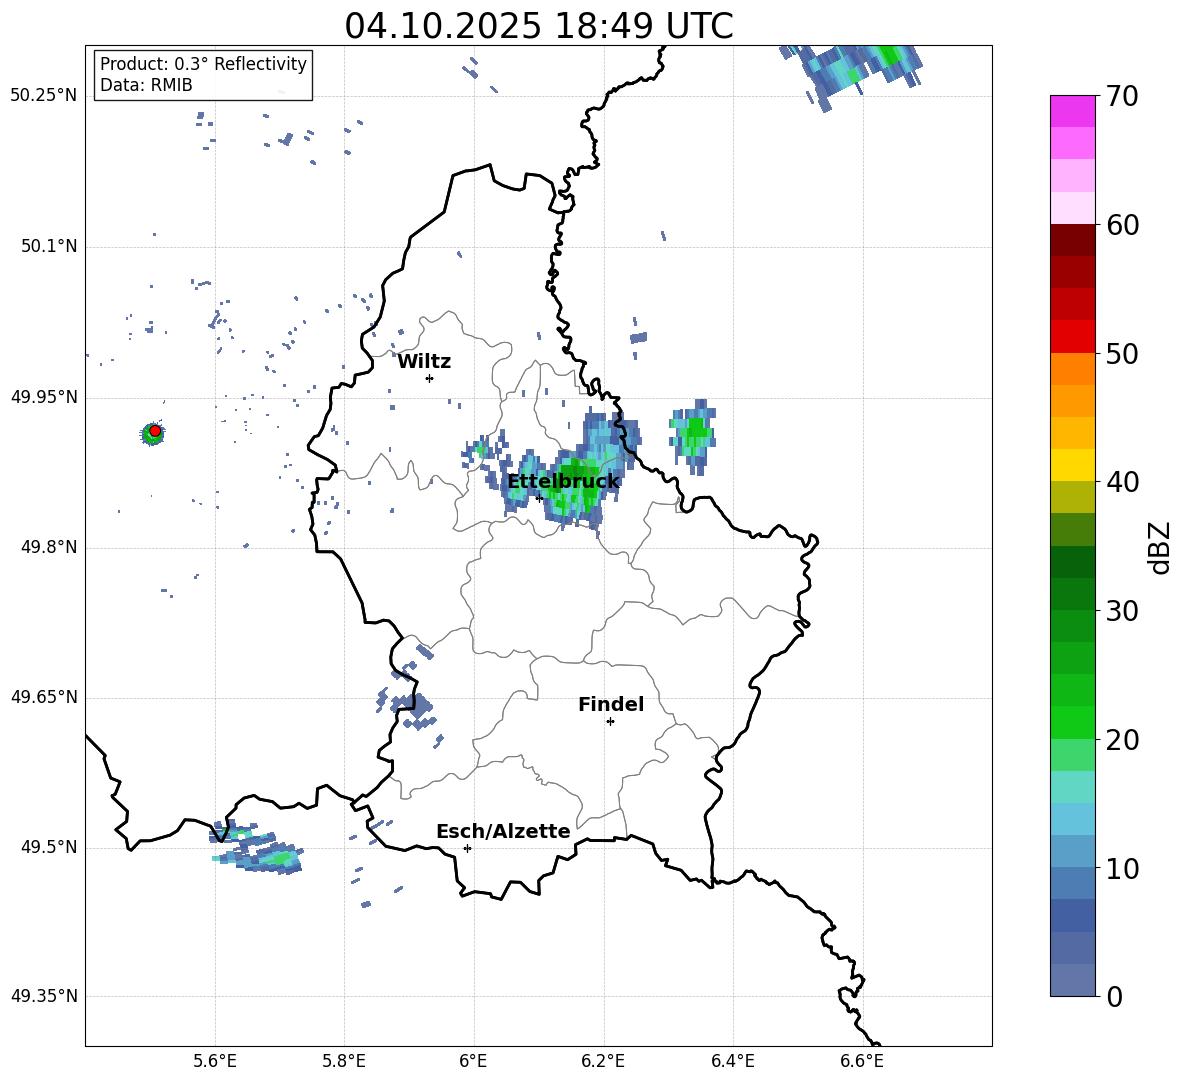Select the Ettelbruck city label
Viewport: 1184px width, 1081px height.
coord(563,481)
